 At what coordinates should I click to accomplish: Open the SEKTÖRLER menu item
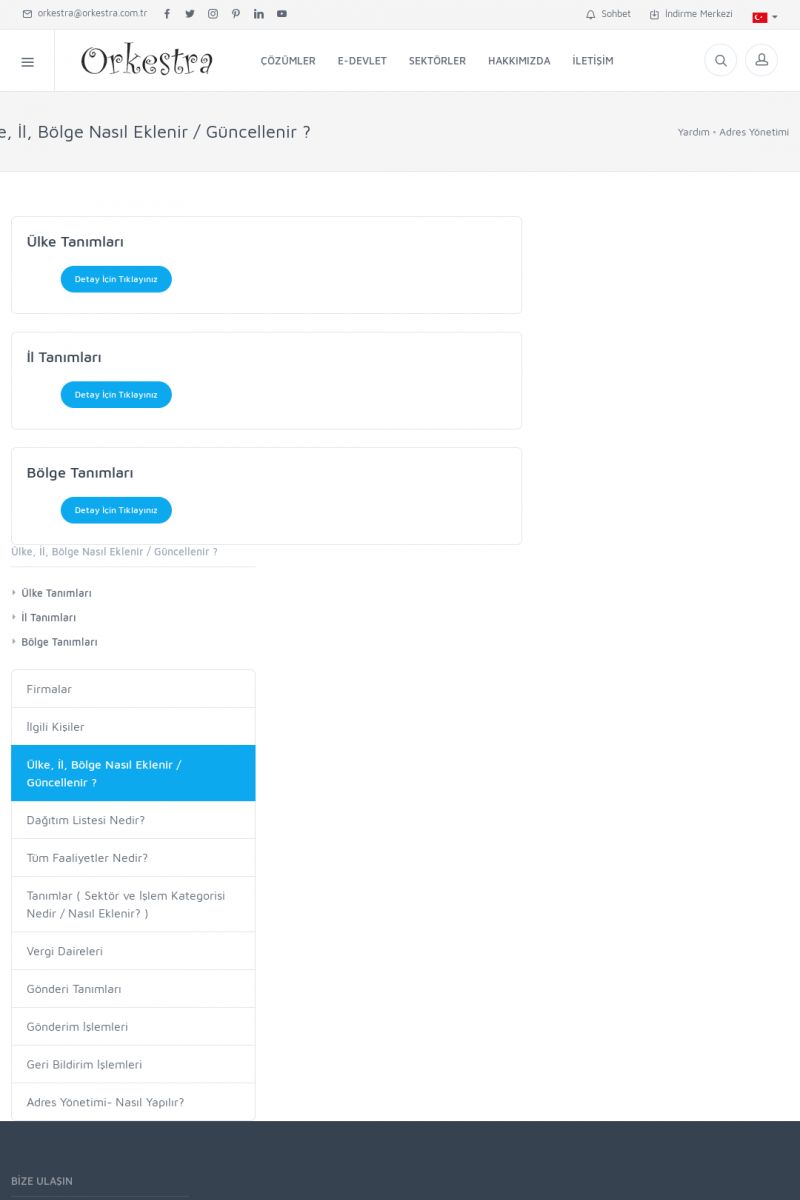(x=437, y=61)
